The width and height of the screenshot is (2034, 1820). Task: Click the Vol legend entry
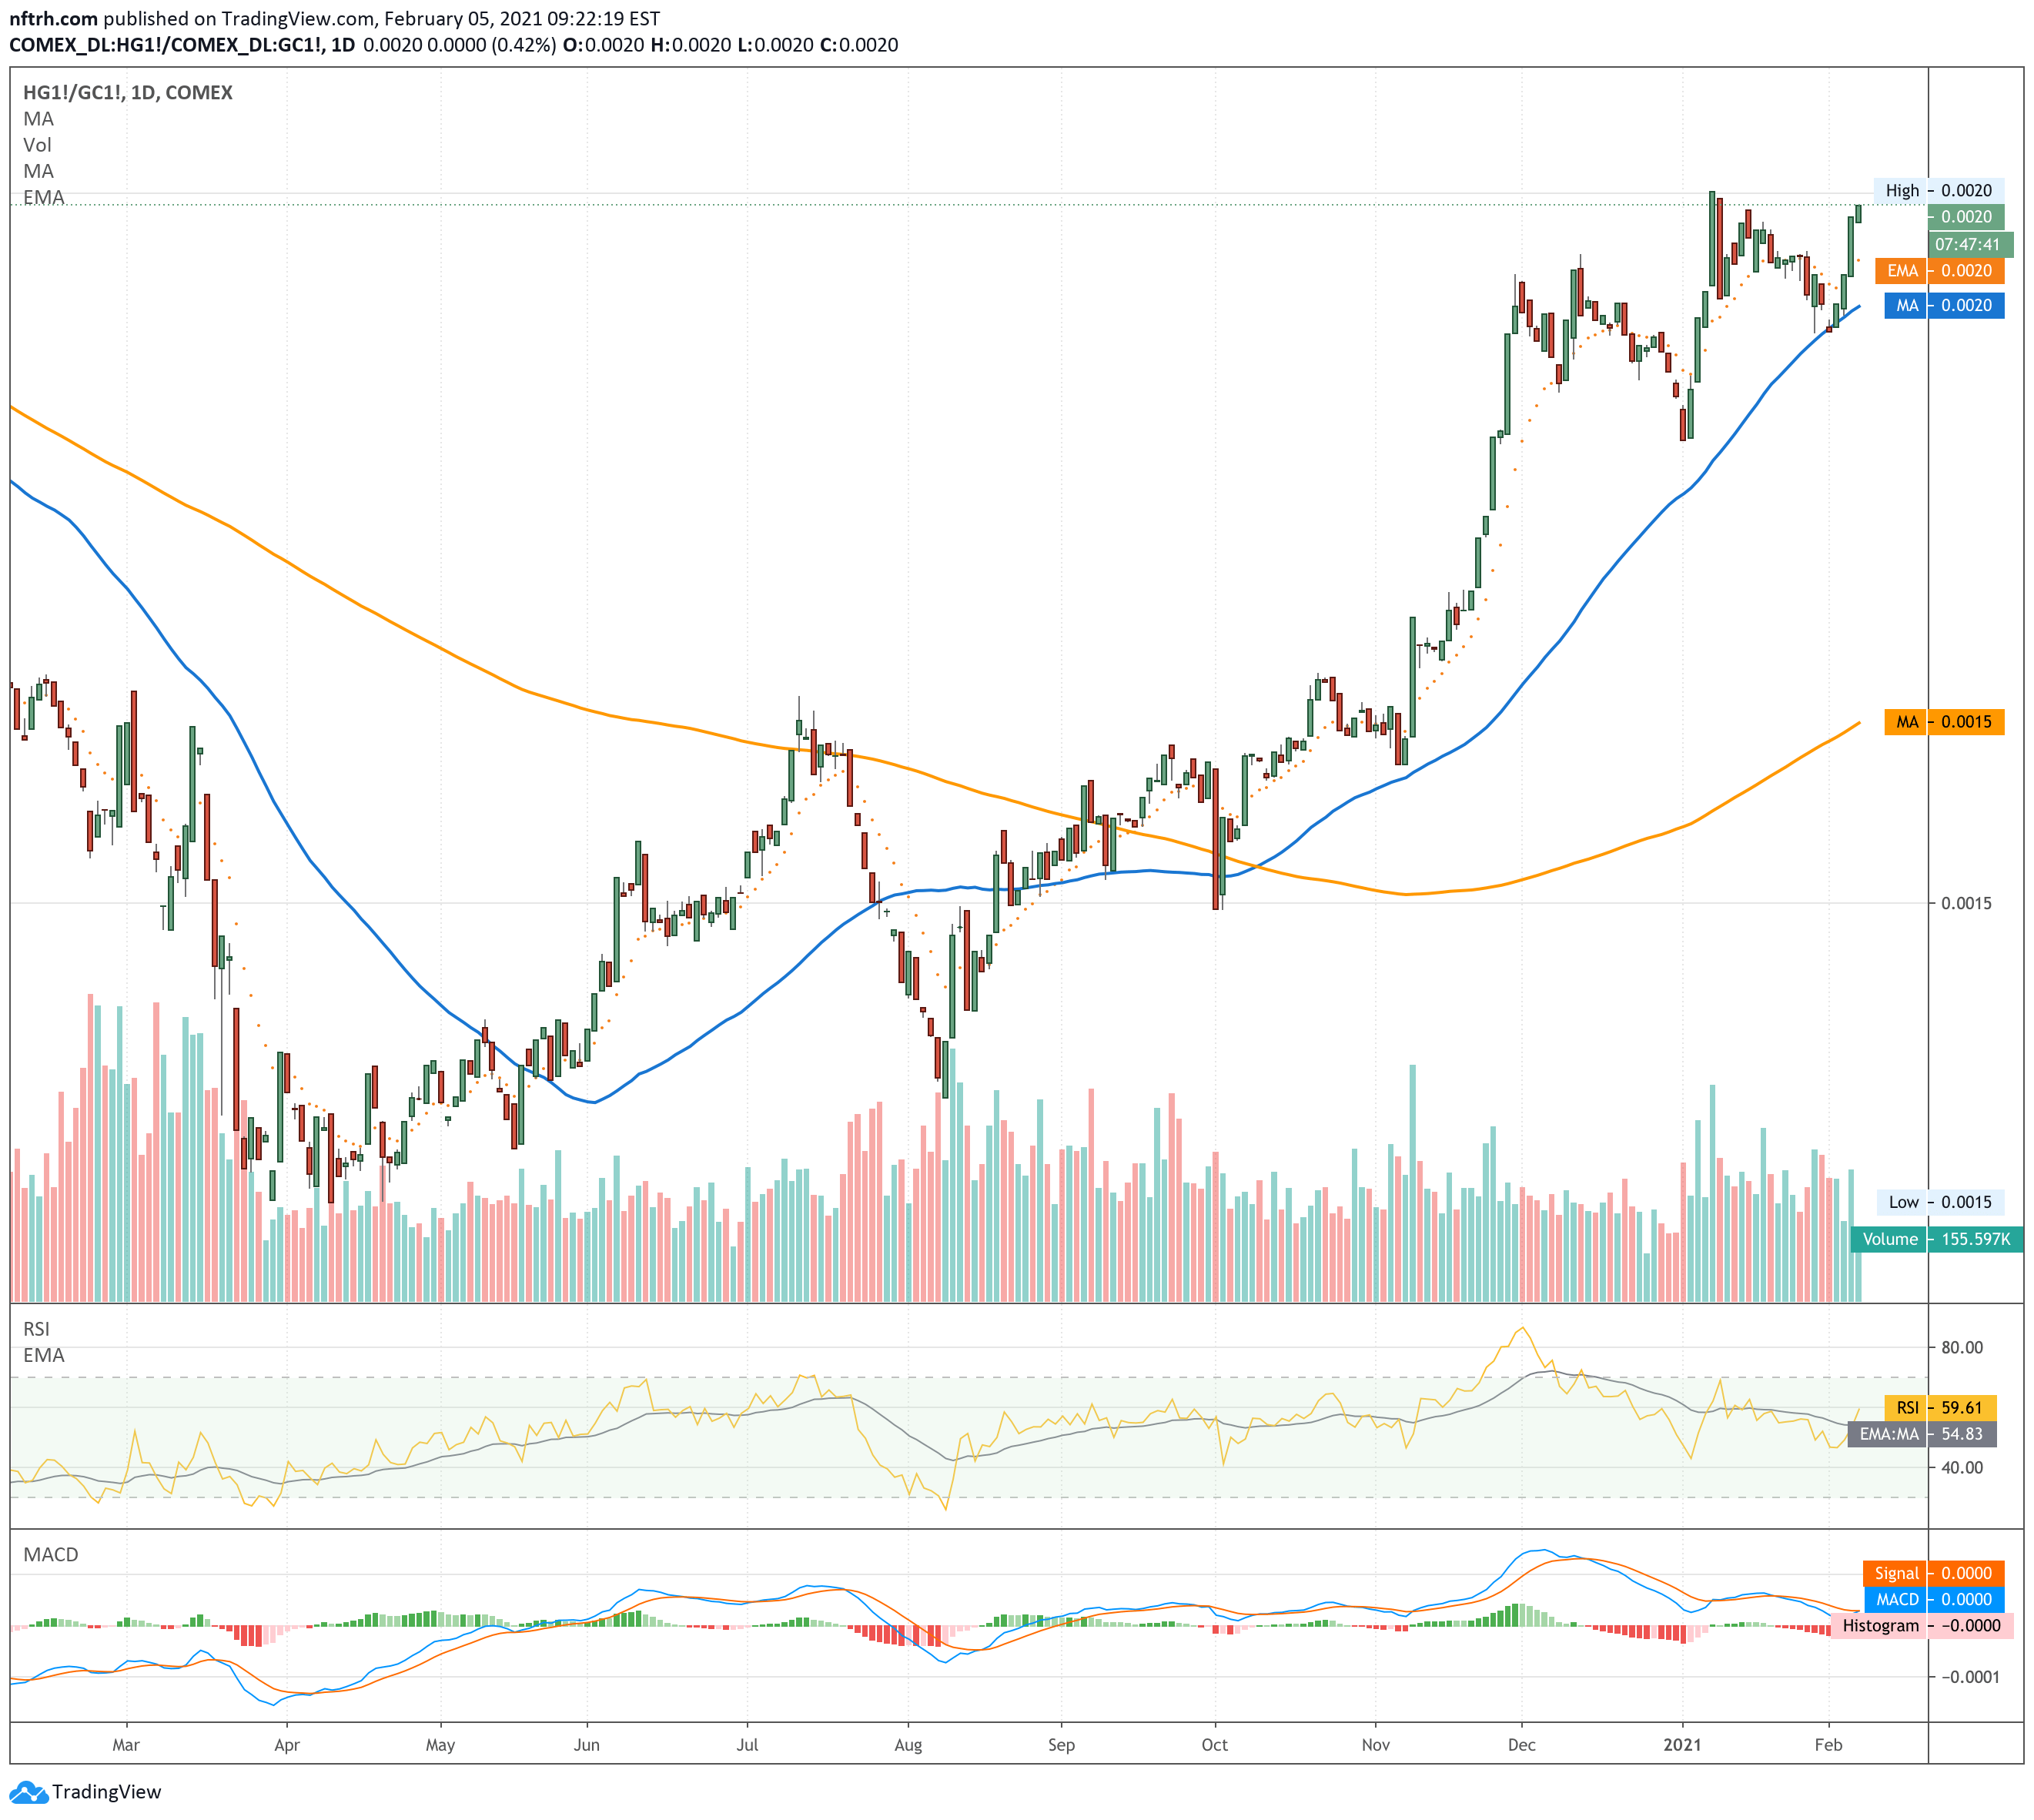(38, 145)
